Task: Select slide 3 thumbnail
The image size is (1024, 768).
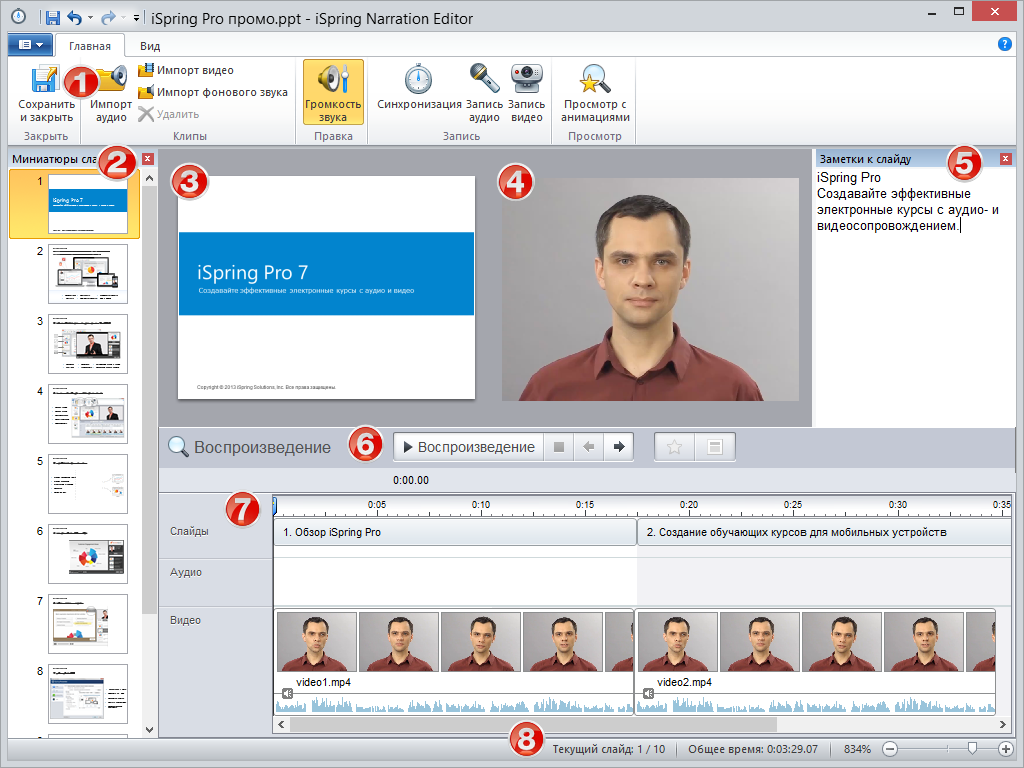Action: point(88,344)
